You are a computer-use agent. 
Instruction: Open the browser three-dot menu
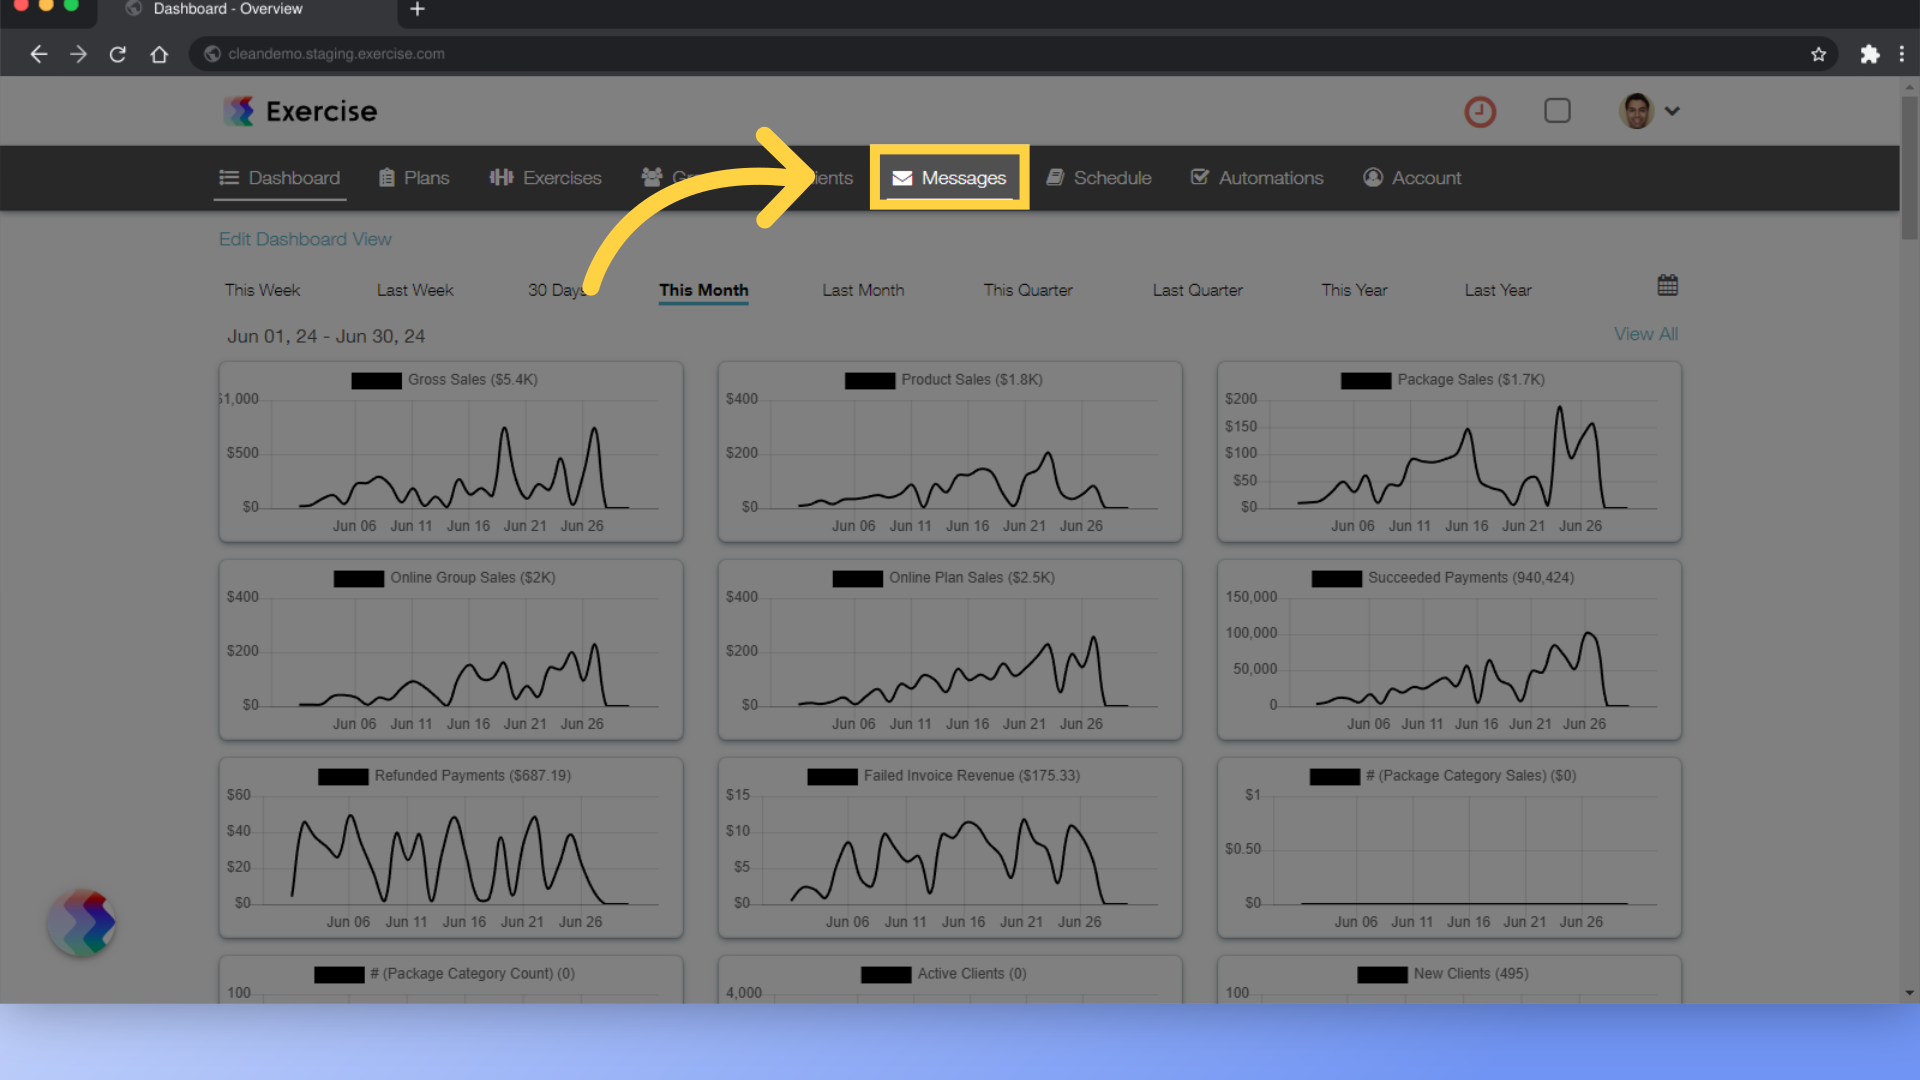click(x=1902, y=54)
